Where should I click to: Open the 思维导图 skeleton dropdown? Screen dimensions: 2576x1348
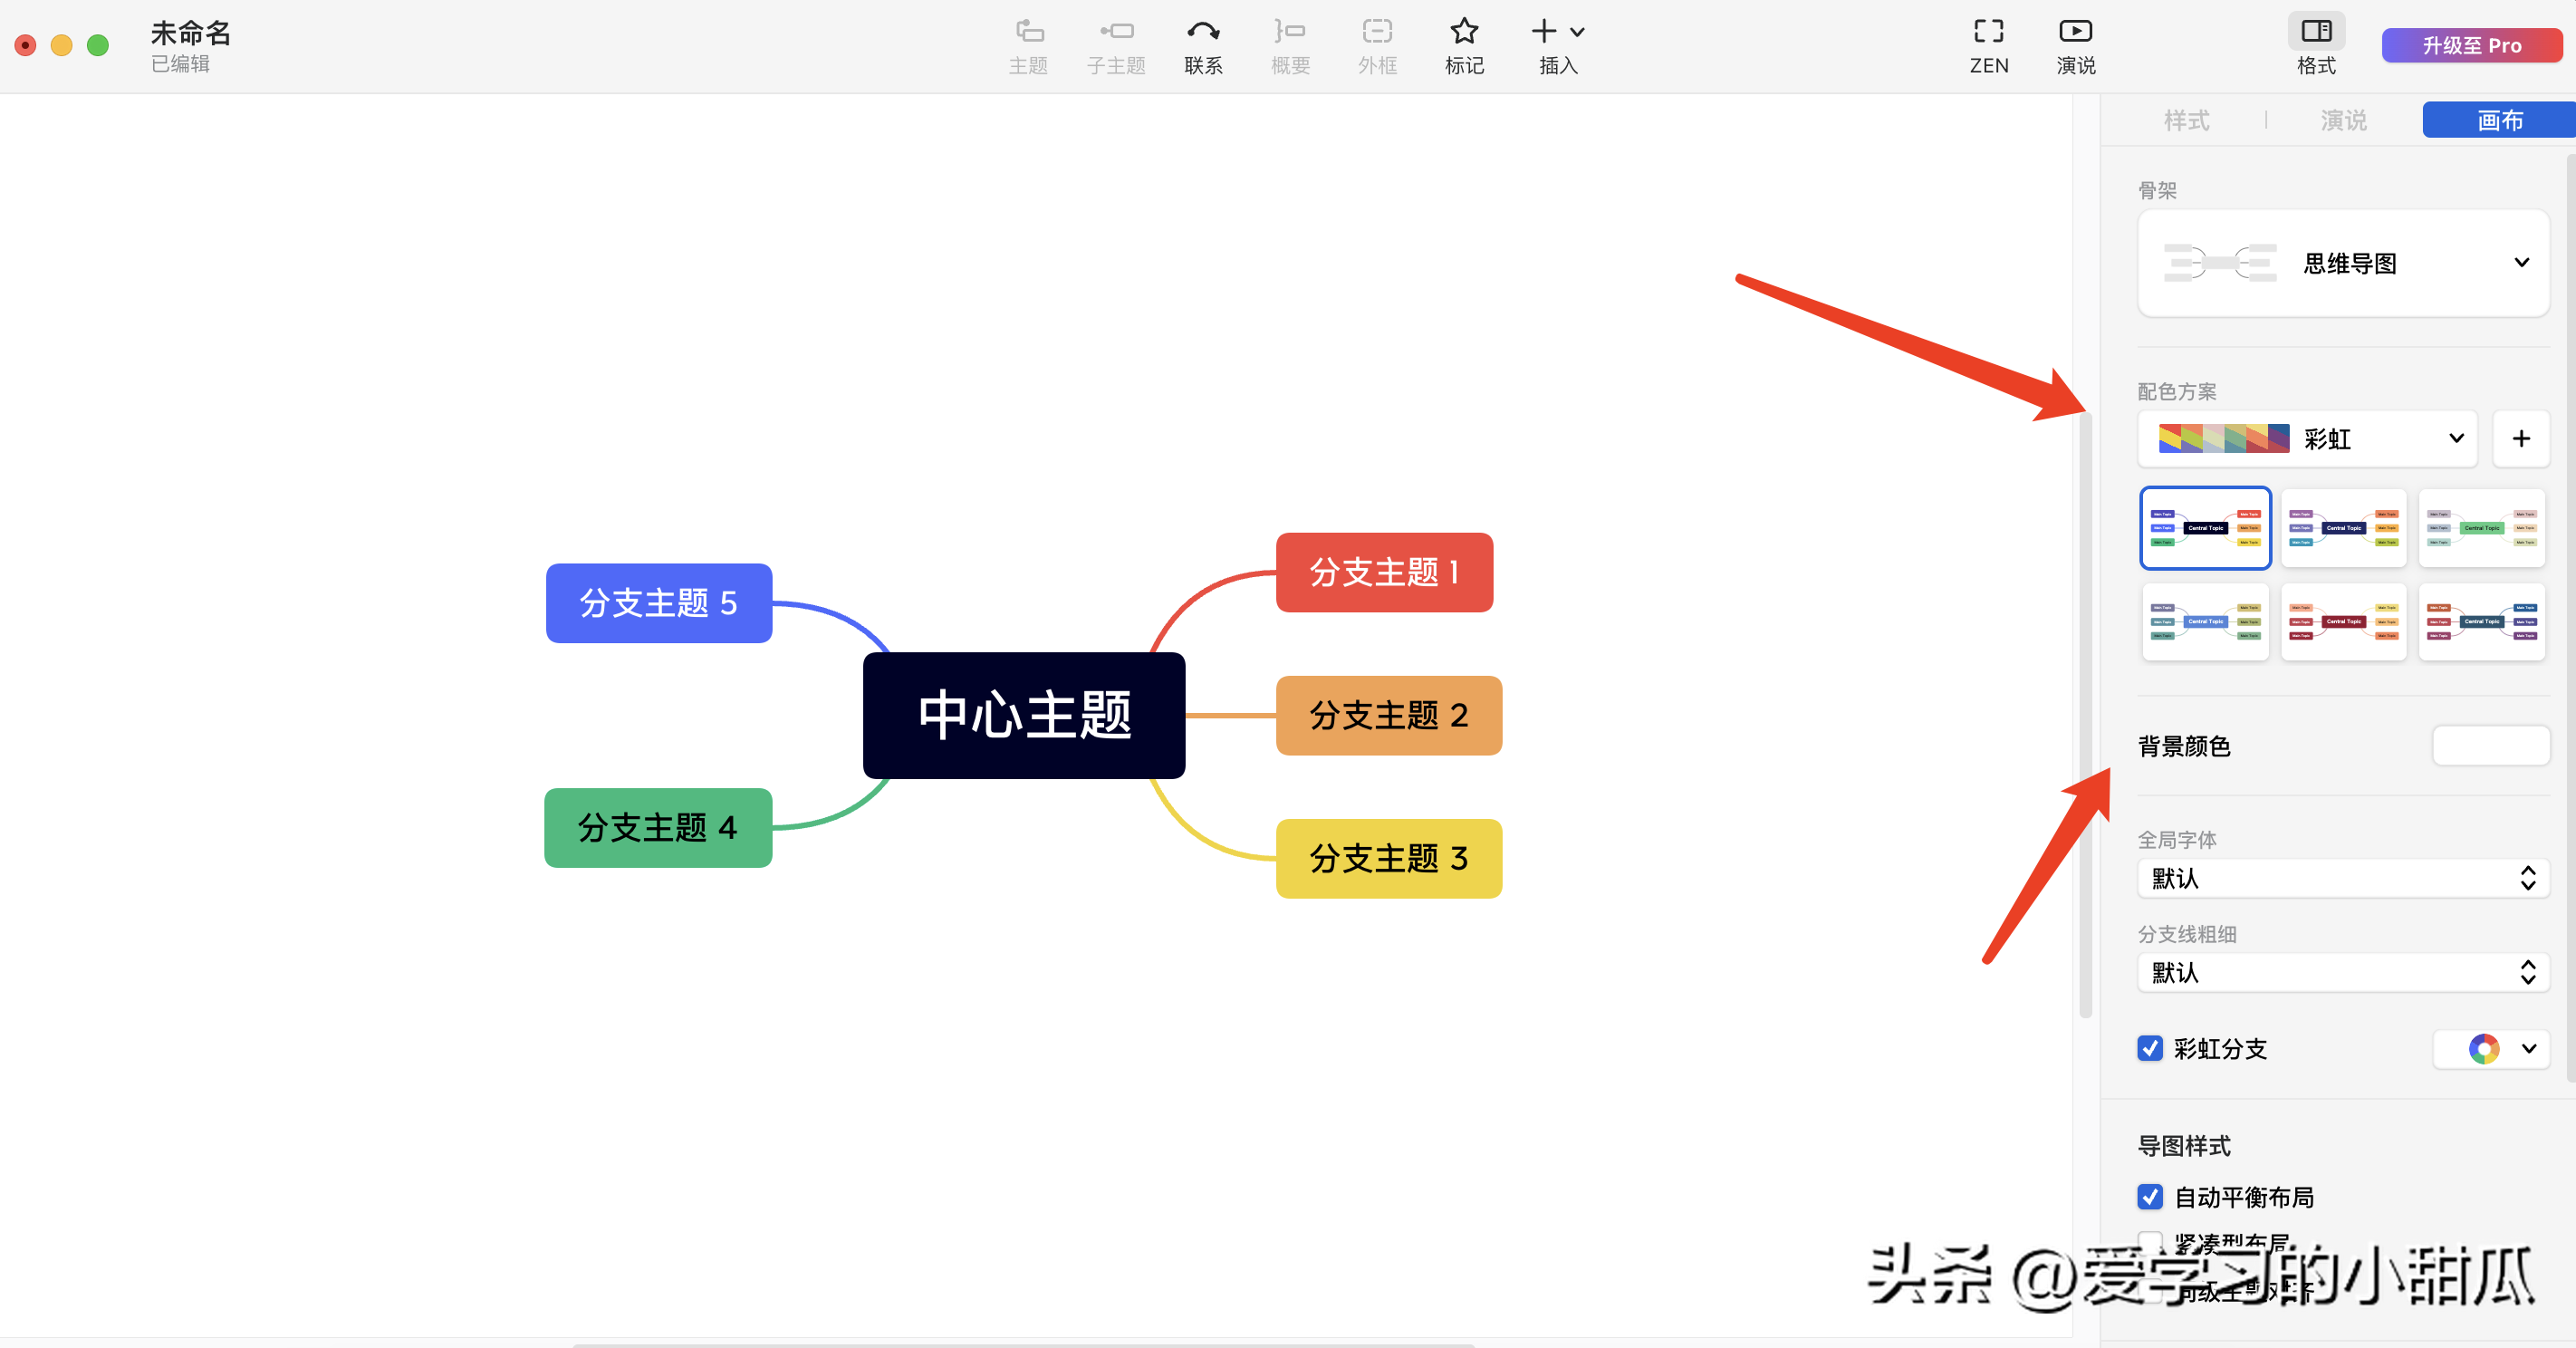tap(2343, 263)
